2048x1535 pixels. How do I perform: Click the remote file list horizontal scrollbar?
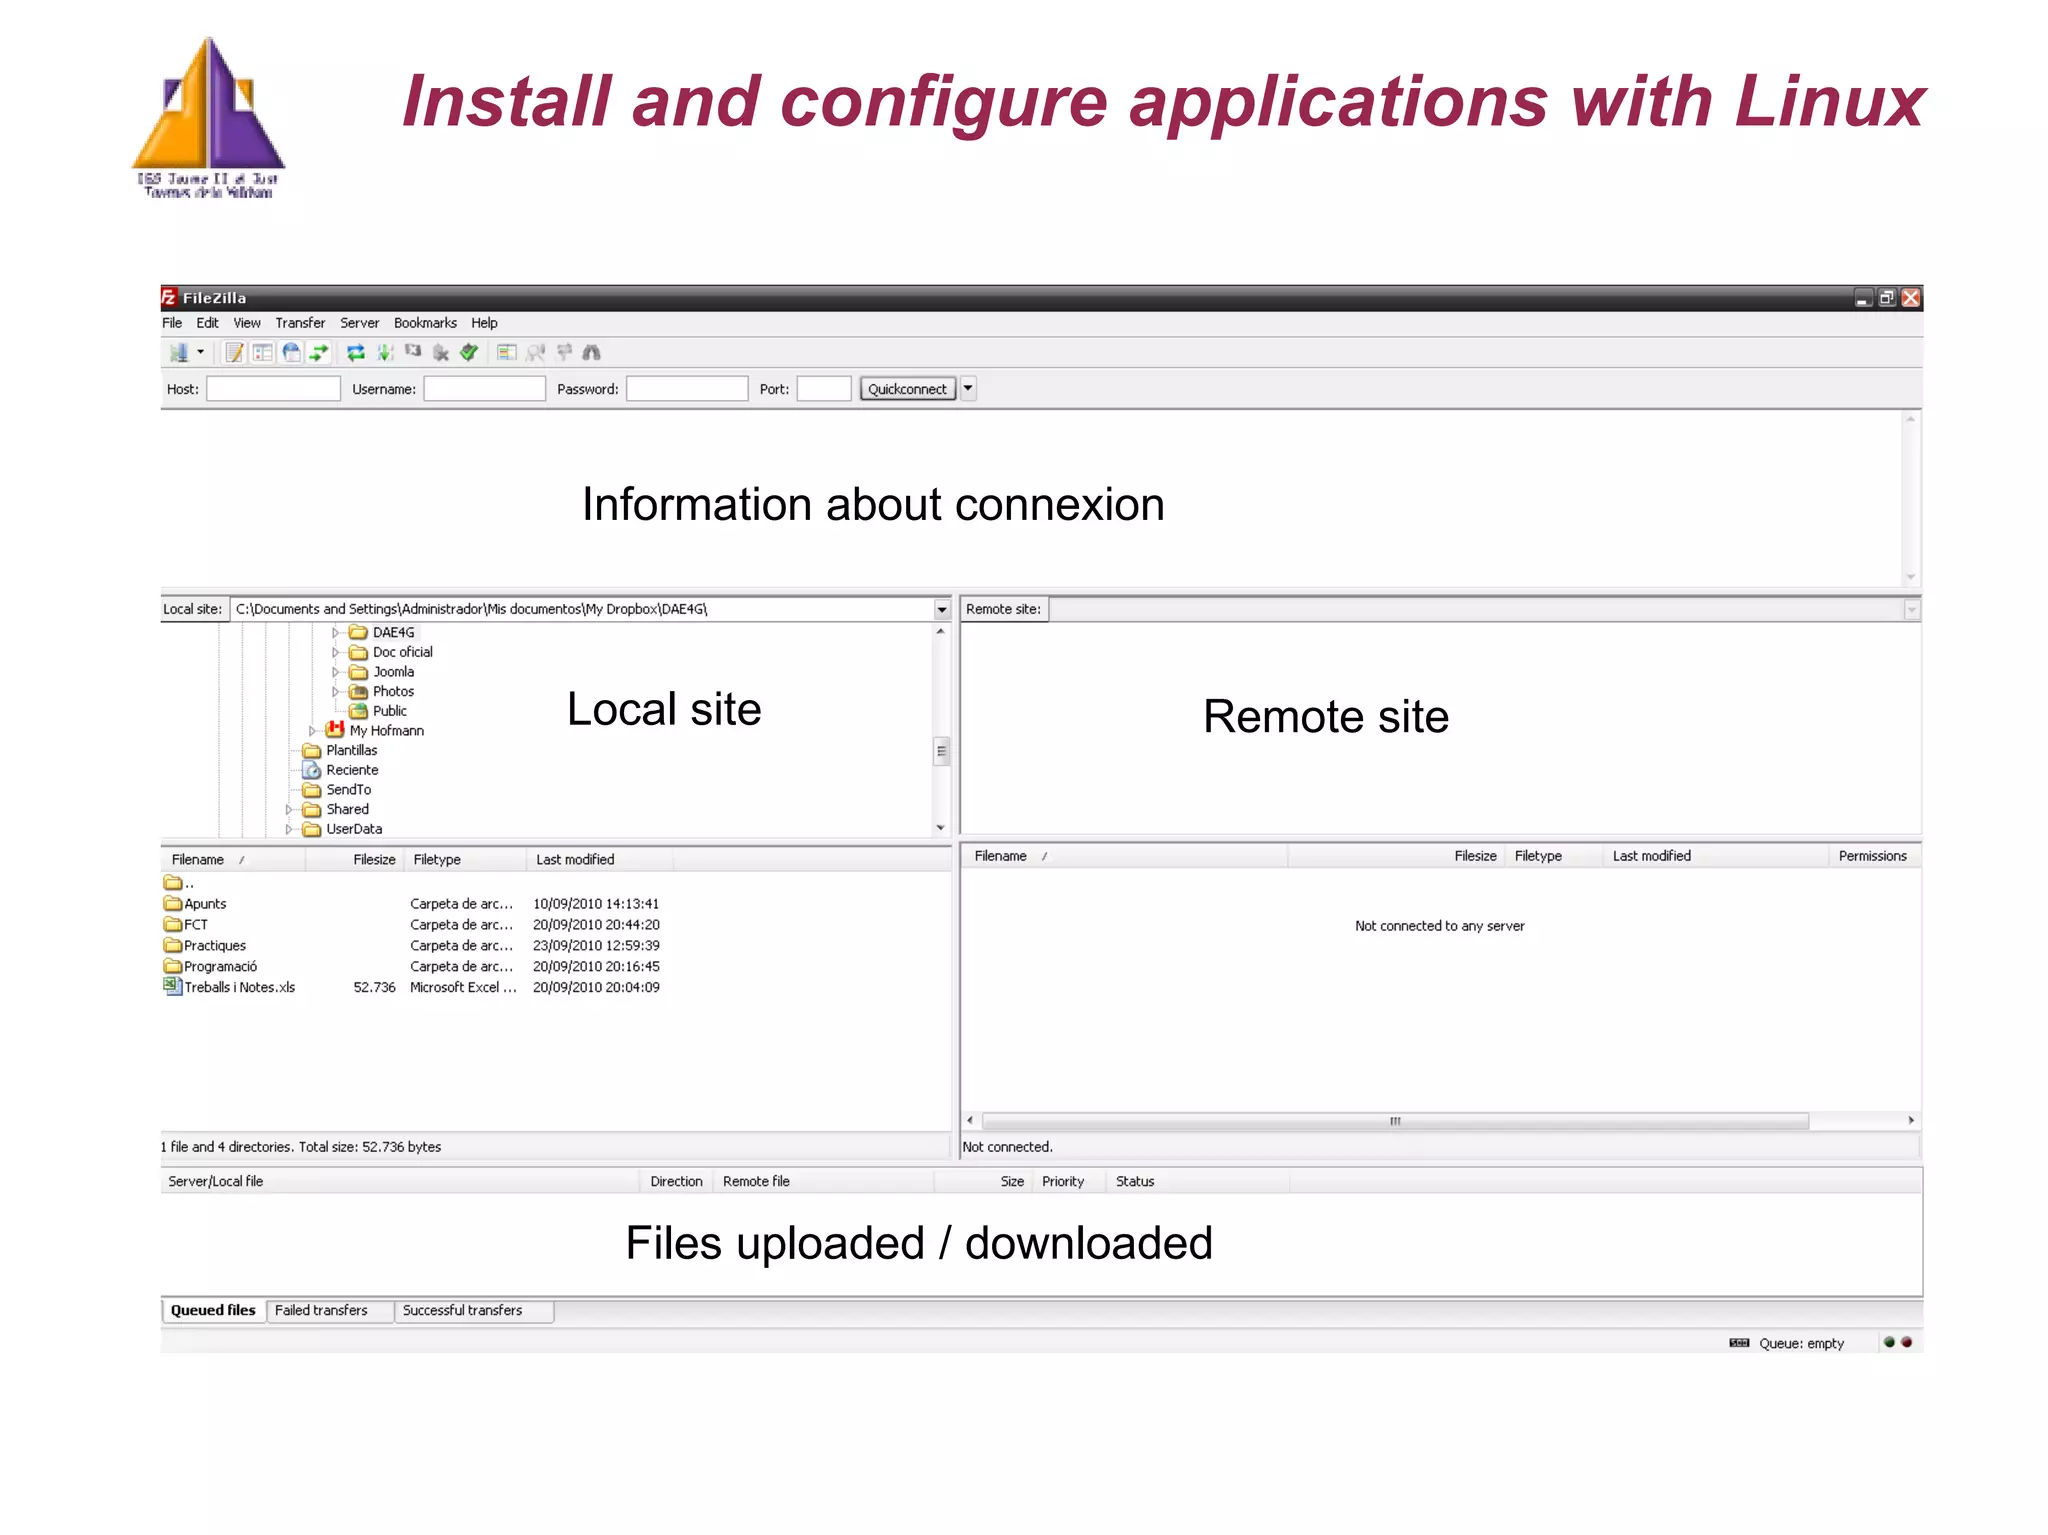click(1394, 1121)
